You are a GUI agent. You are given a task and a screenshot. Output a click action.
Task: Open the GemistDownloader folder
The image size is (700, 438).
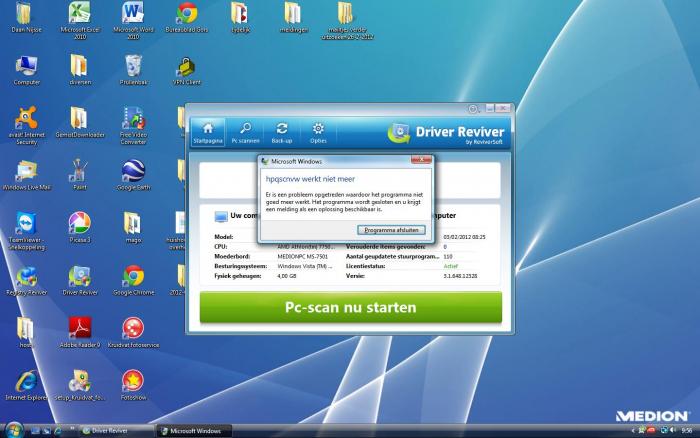point(80,122)
